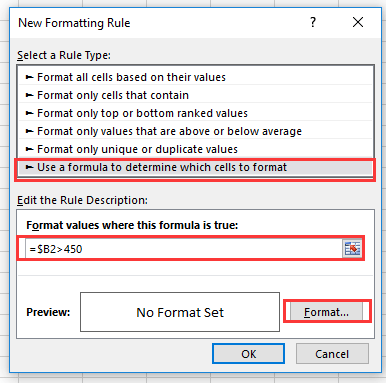Open the Format... button

pyautogui.click(x=326, y=312)
